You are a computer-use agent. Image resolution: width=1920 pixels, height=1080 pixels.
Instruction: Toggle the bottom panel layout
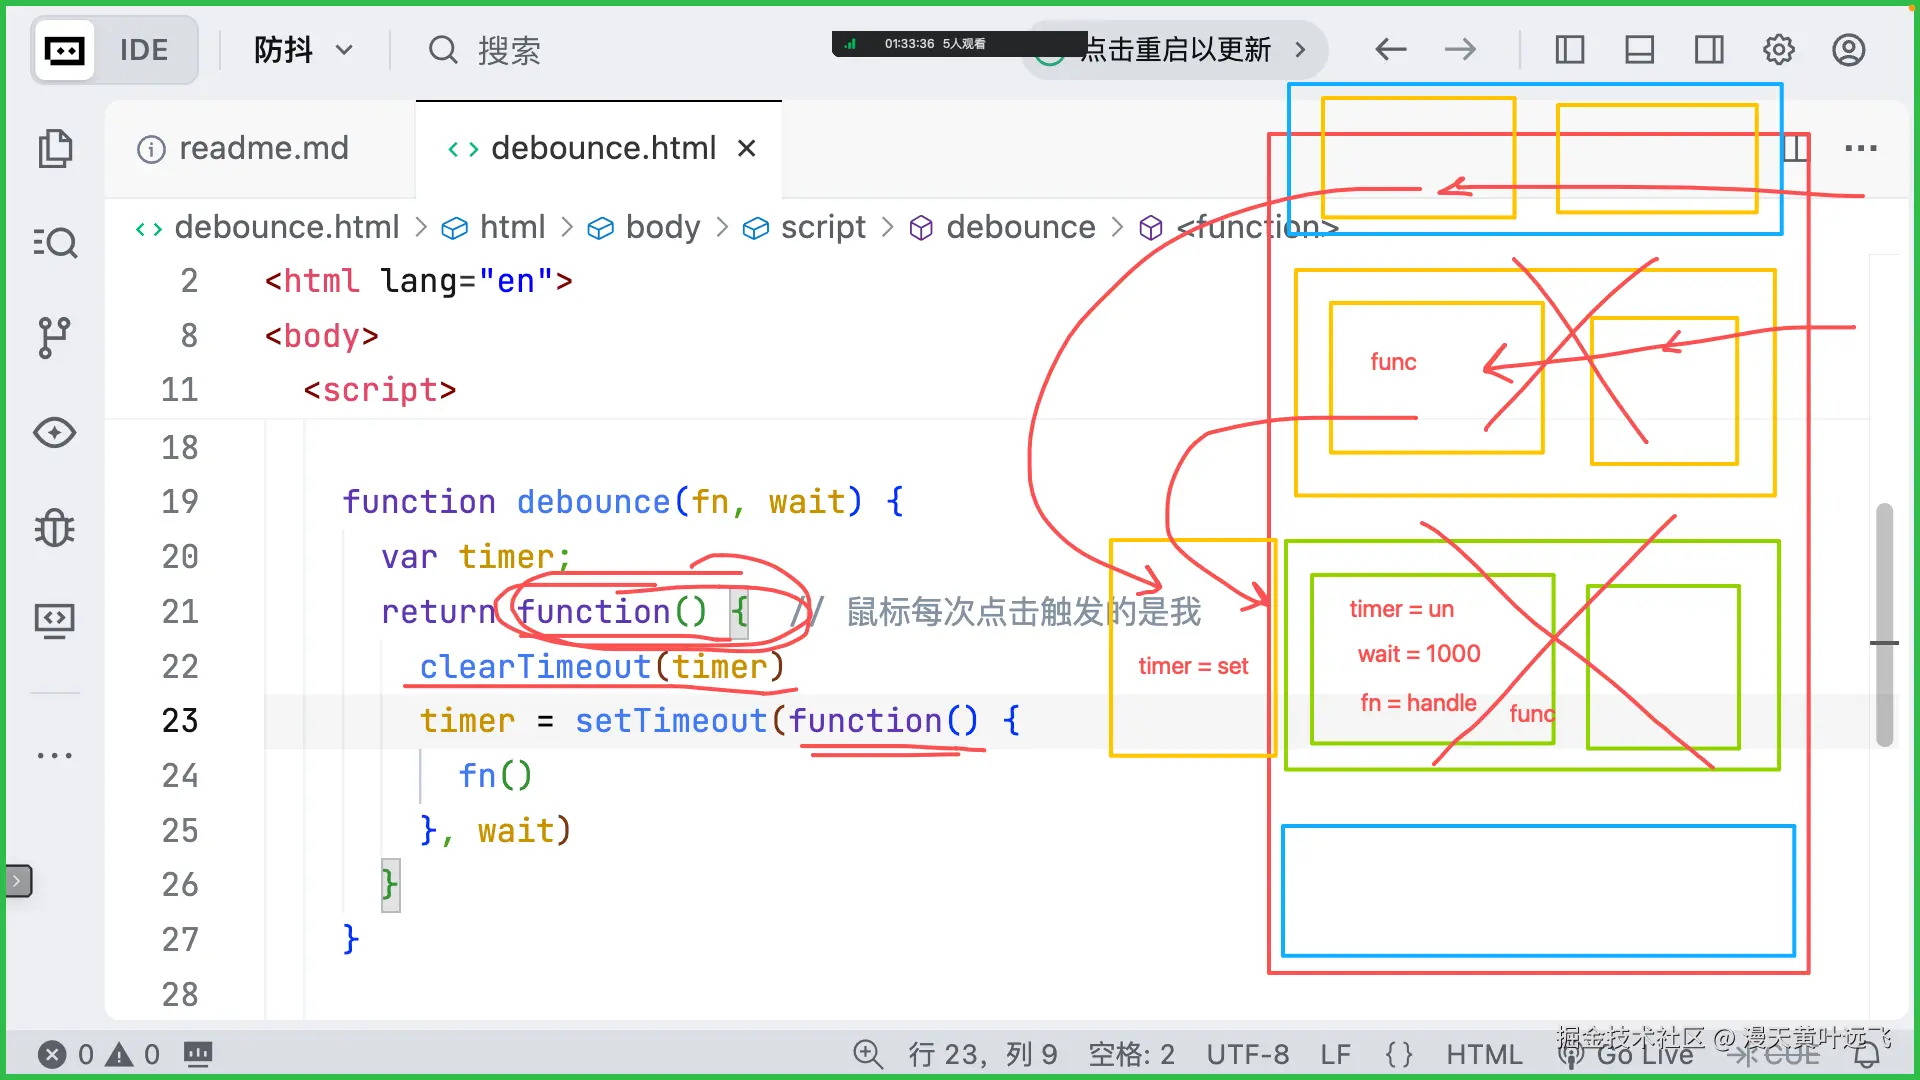click(x=1639, y=49)
